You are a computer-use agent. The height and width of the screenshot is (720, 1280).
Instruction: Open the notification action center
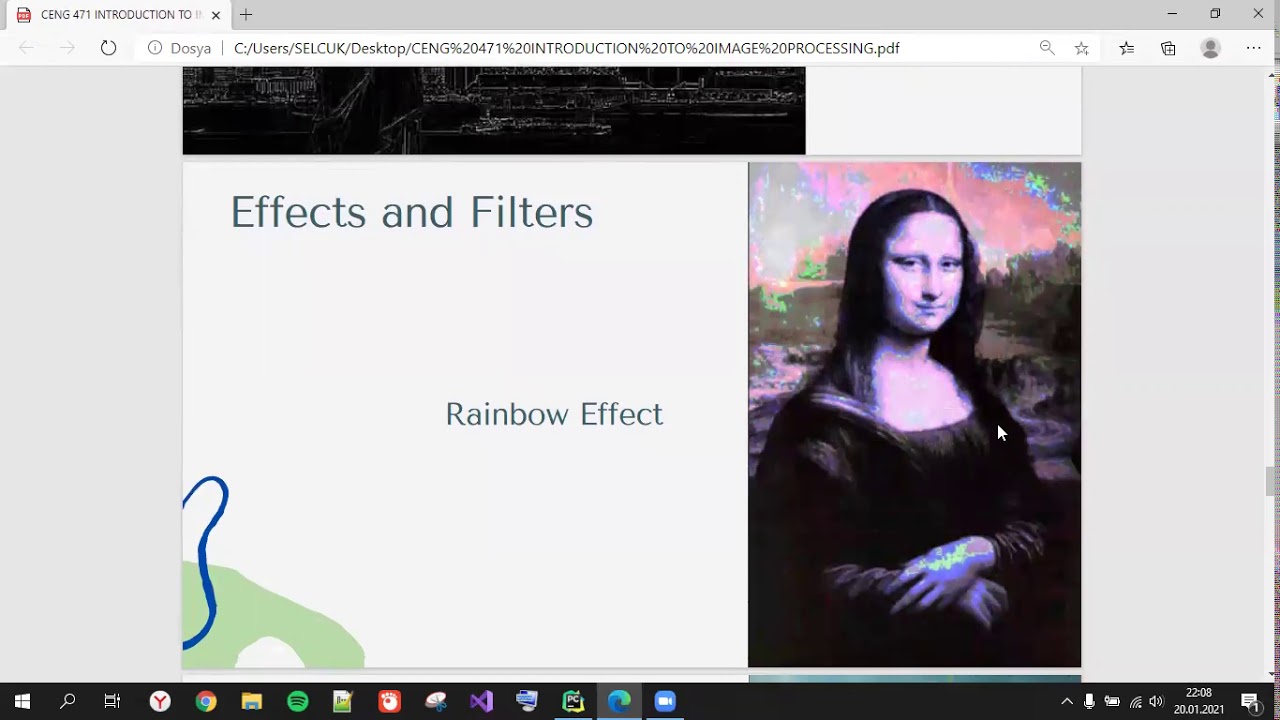click(x=1250, y=702)
